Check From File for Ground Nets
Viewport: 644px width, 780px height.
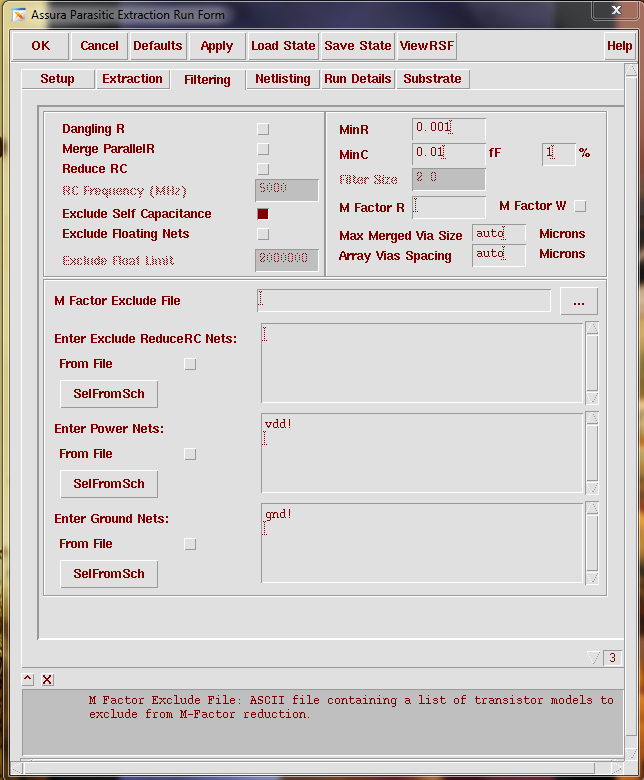click(190, 544)
